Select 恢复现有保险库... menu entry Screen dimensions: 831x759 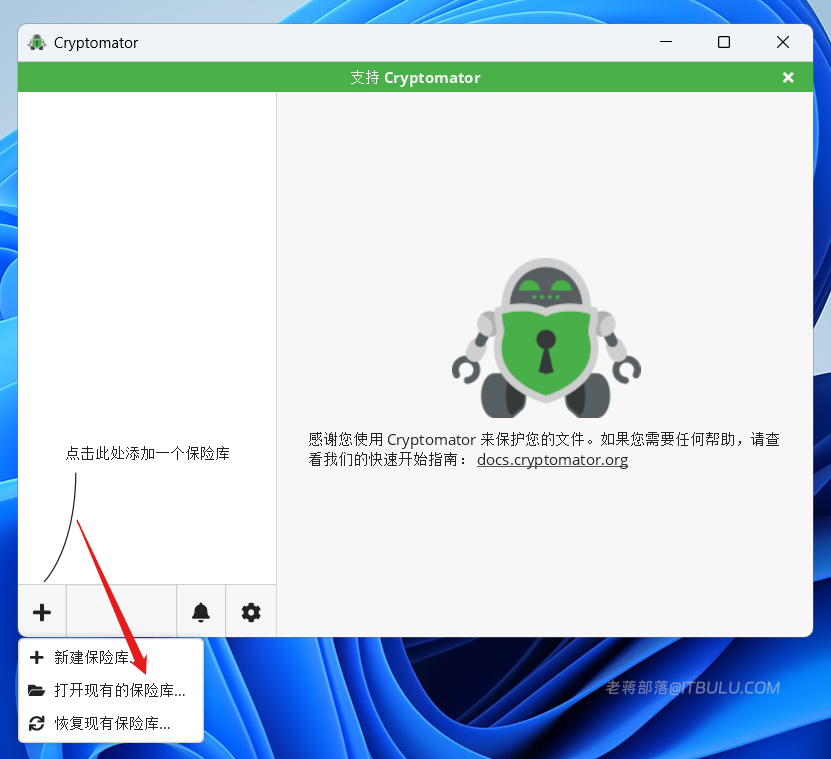click(x=111, y=723)
